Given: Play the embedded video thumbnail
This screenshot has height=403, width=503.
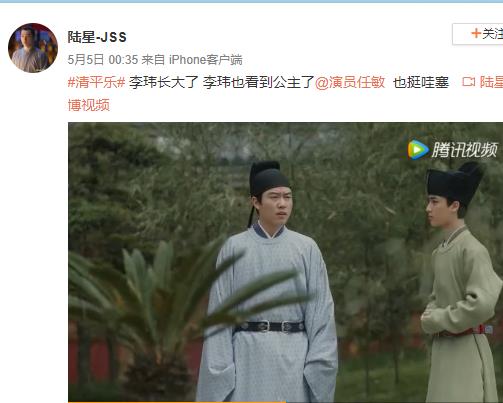Looking at the screenshot, I should point(285,262).
